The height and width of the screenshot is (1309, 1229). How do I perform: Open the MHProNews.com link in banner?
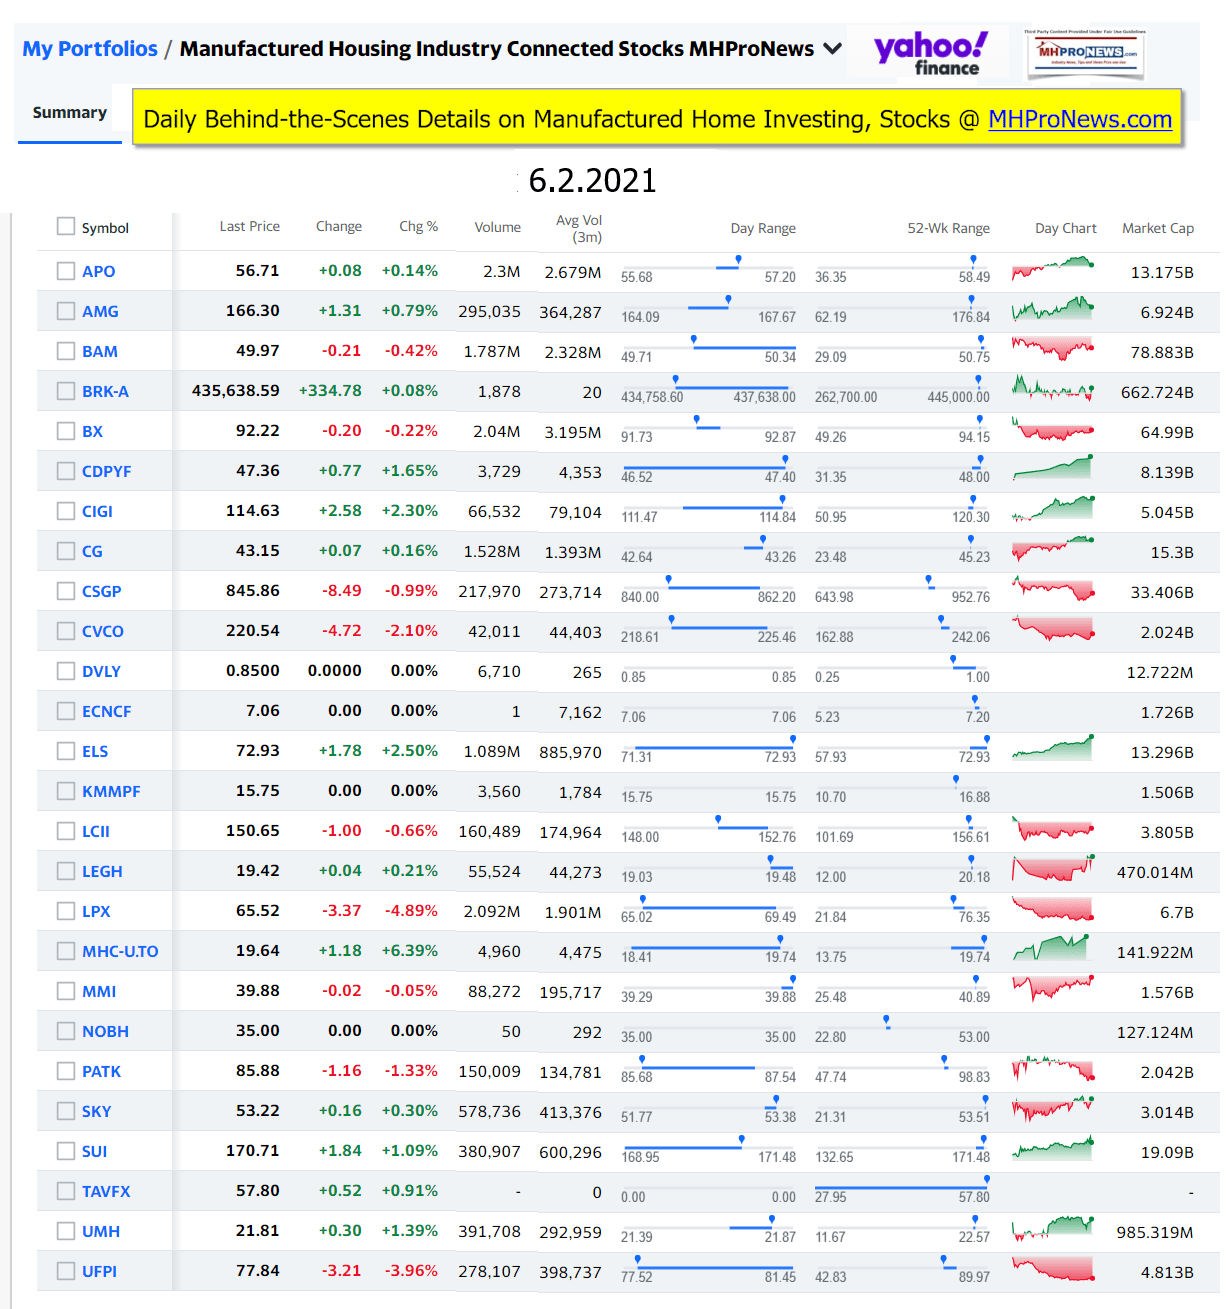1079,120
